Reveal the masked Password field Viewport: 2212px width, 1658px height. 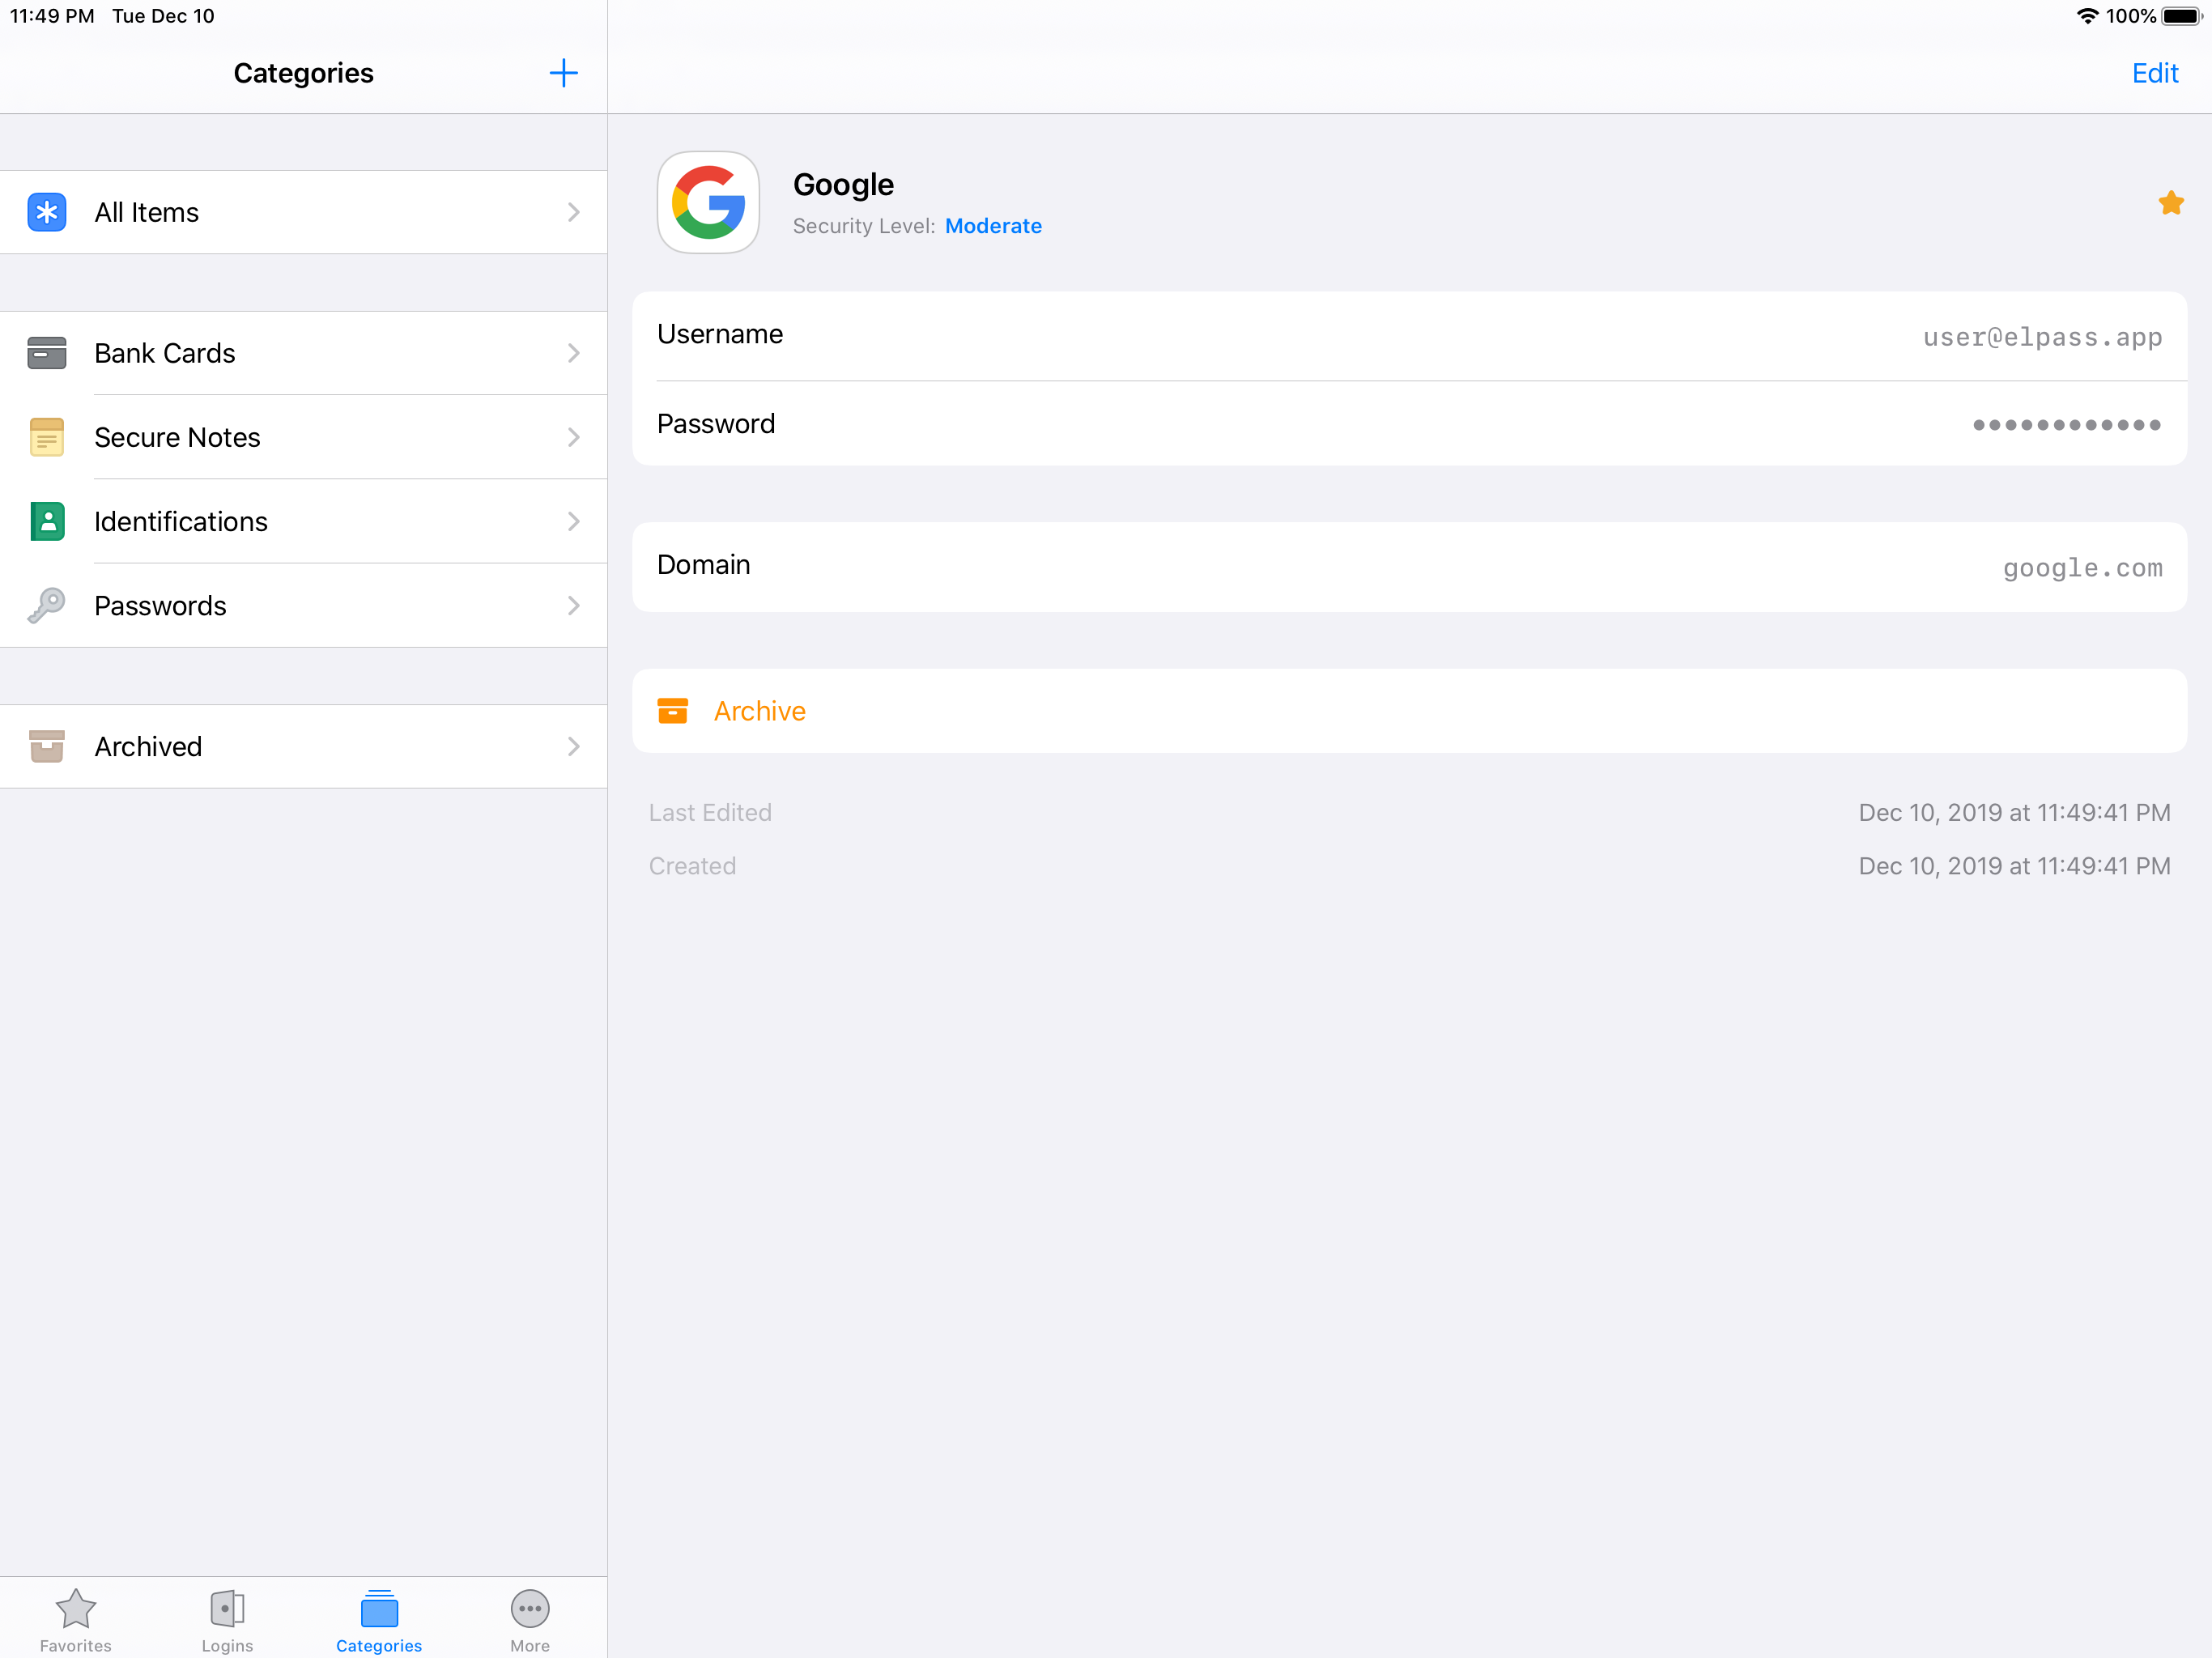pos(2066,425)
